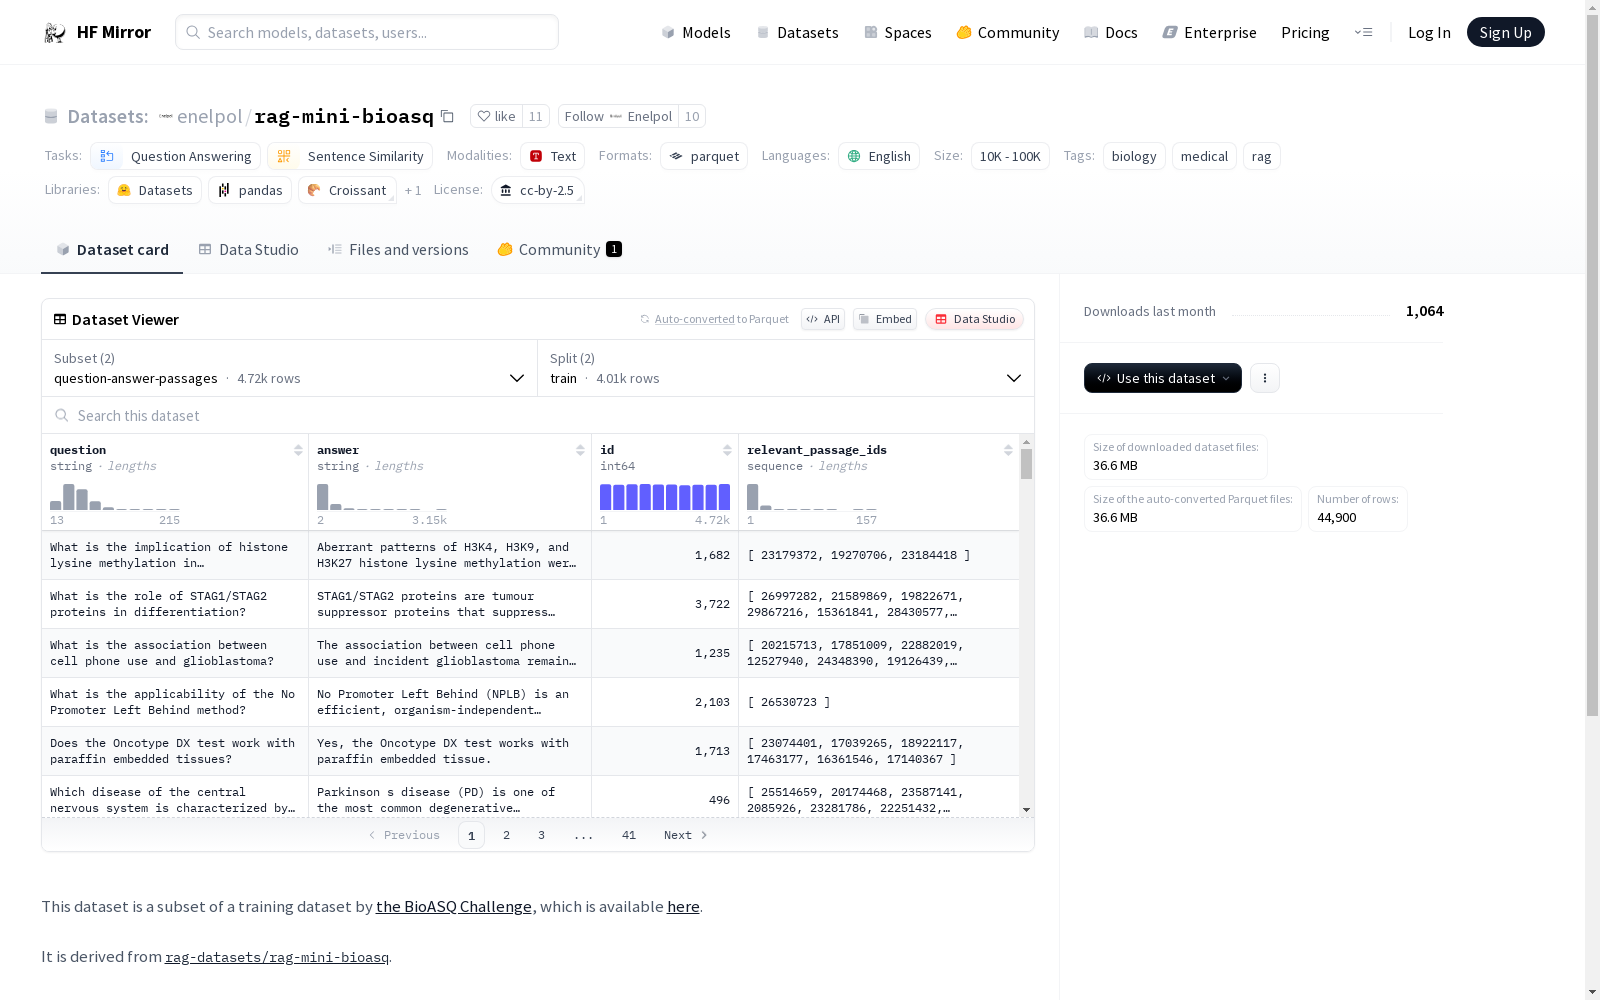Click the Embed button

pyautogui.click(x=885, y=319)
